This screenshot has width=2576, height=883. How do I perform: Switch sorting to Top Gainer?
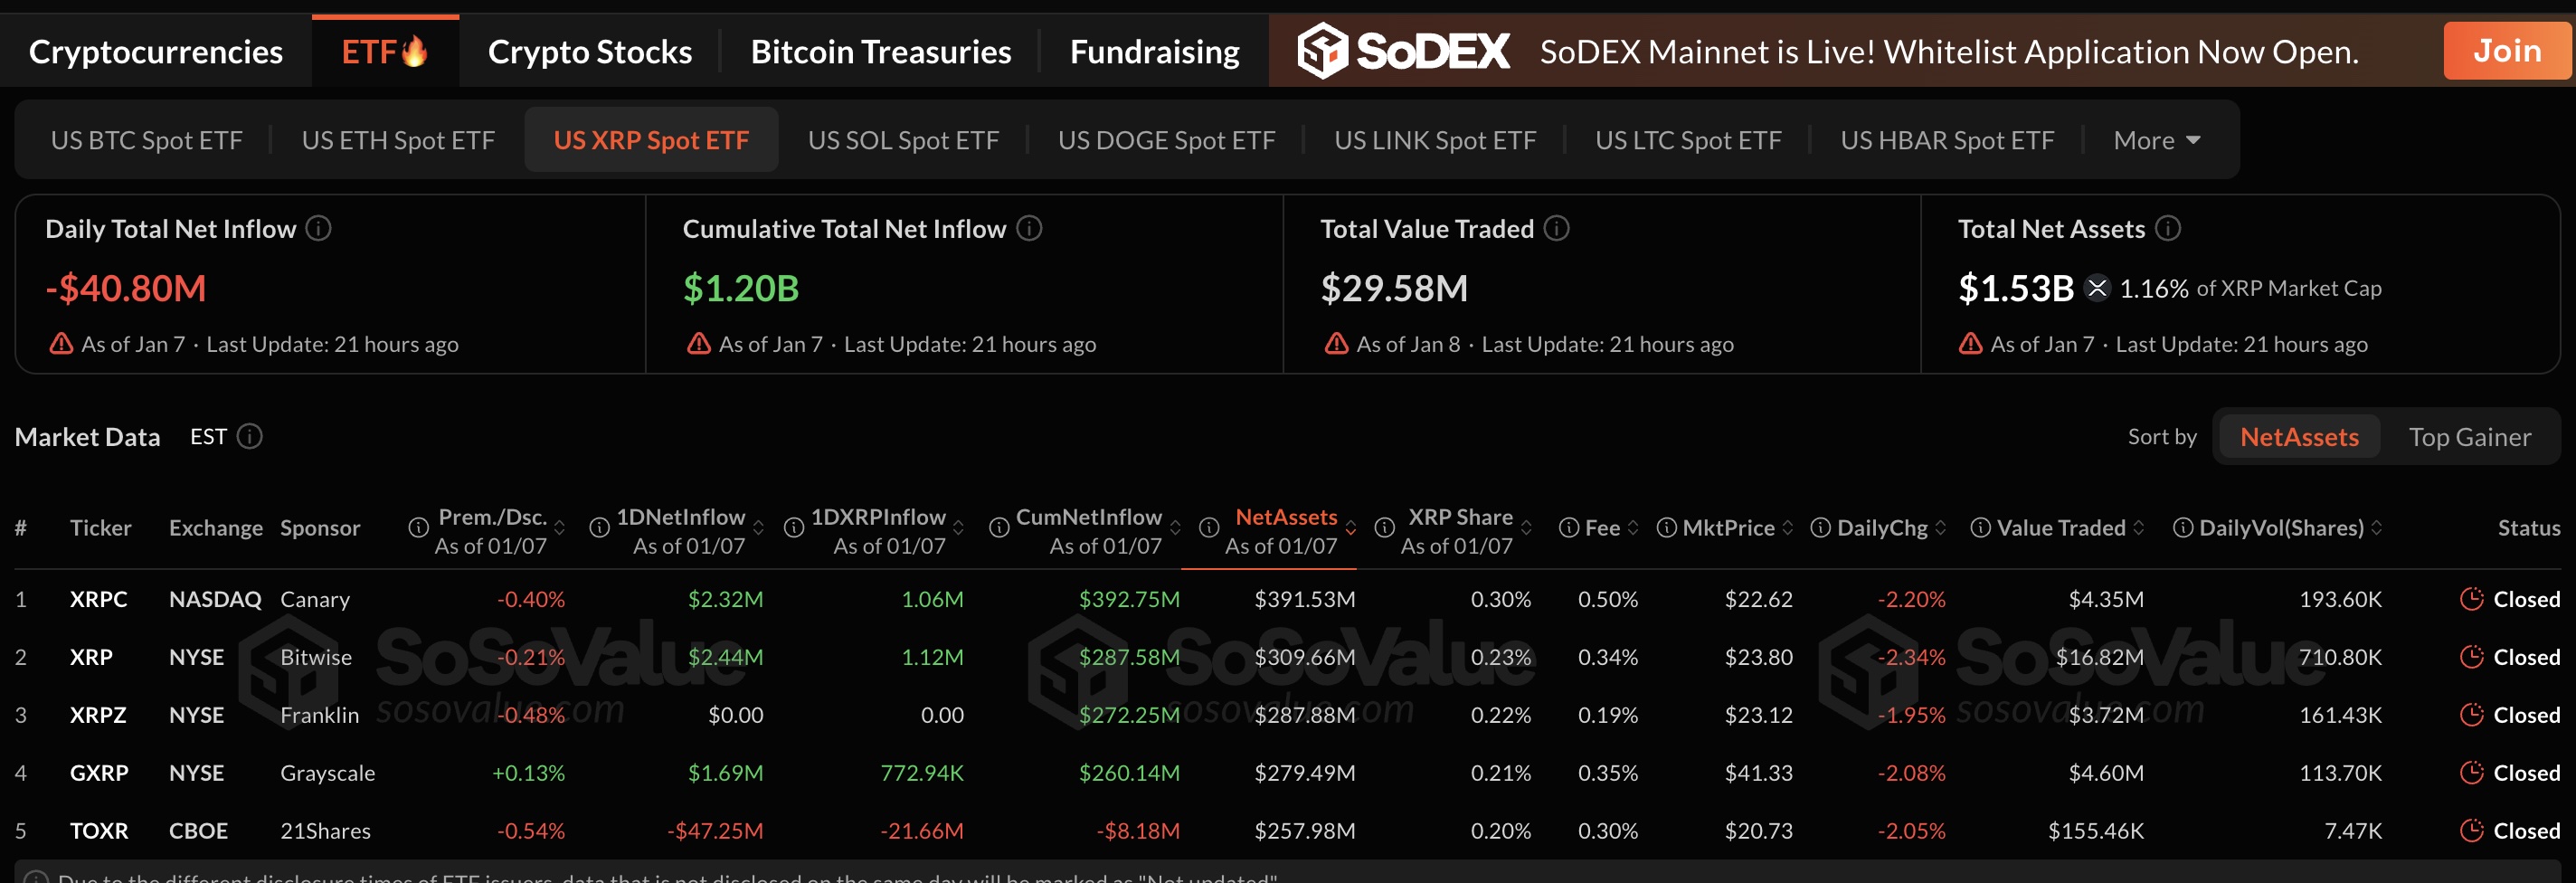pos(2469,437)
